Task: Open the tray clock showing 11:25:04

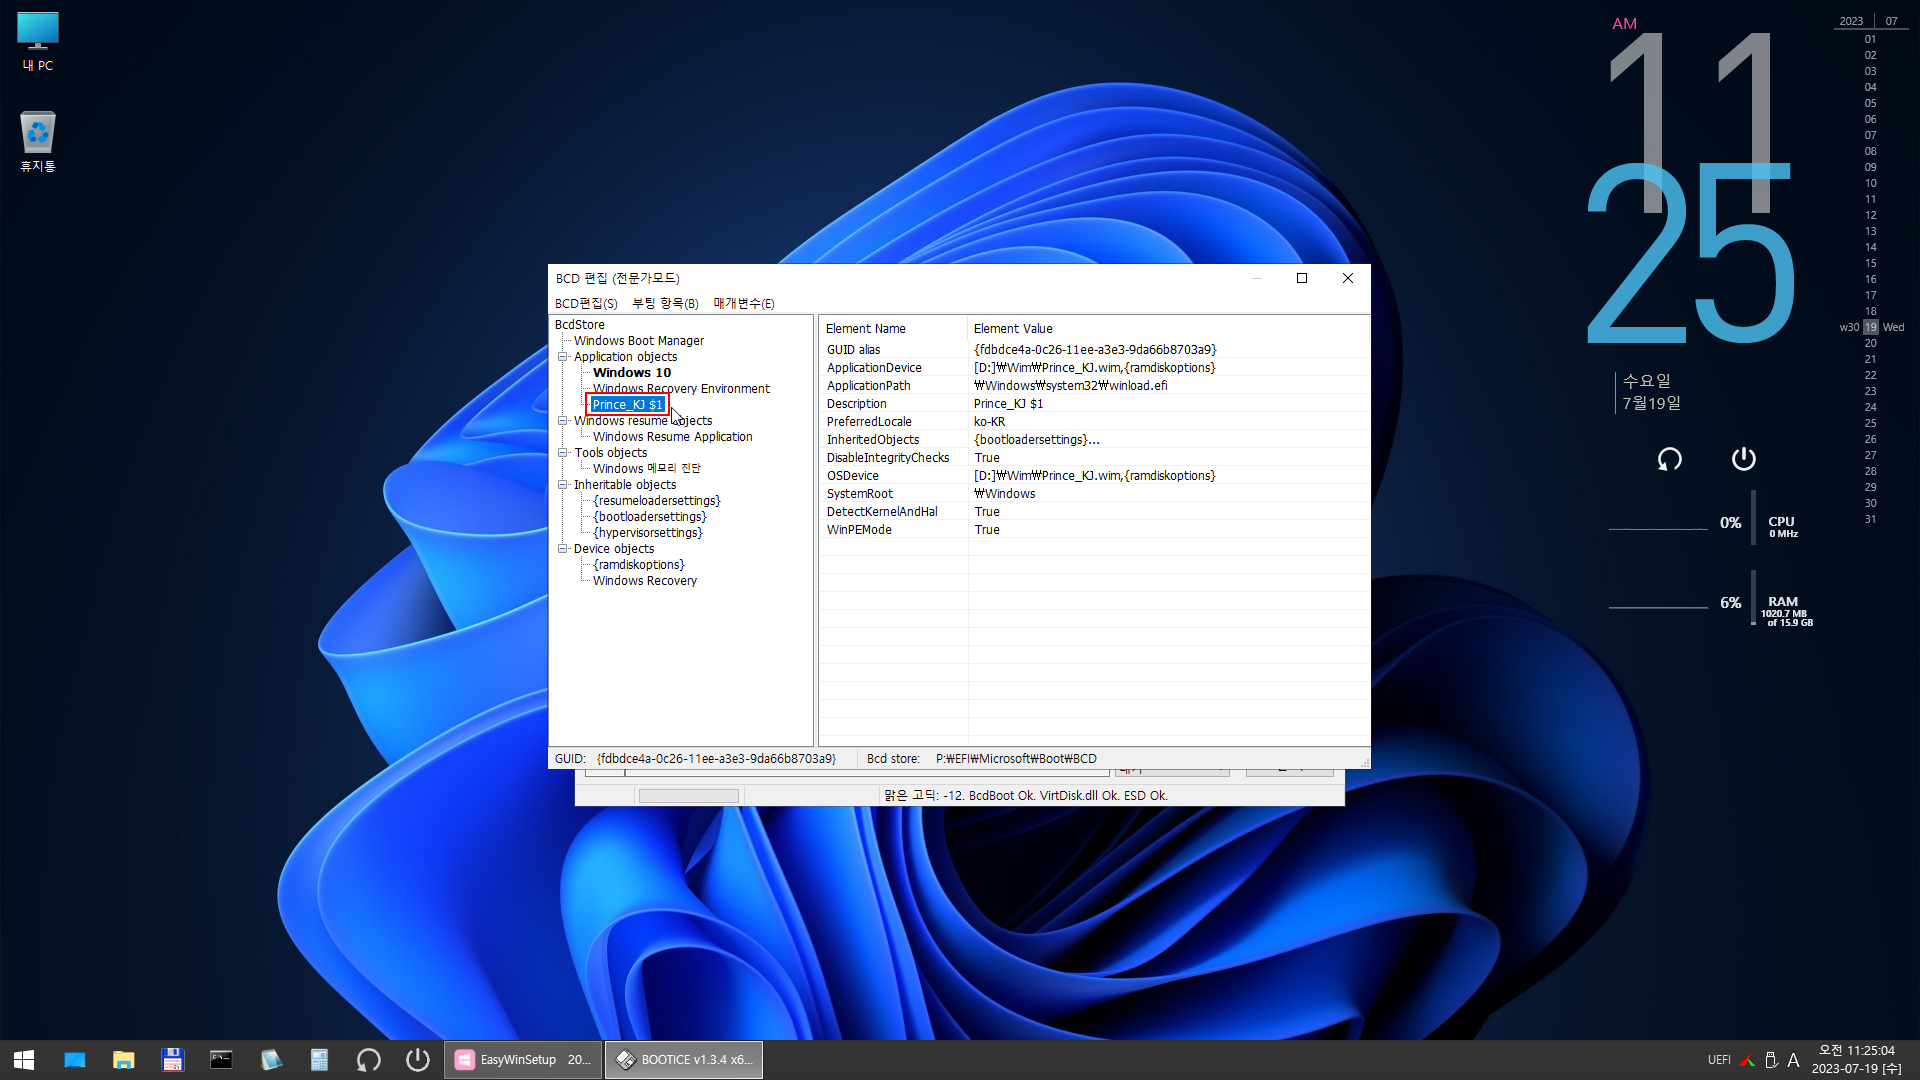Action: coord(1857,1060)
